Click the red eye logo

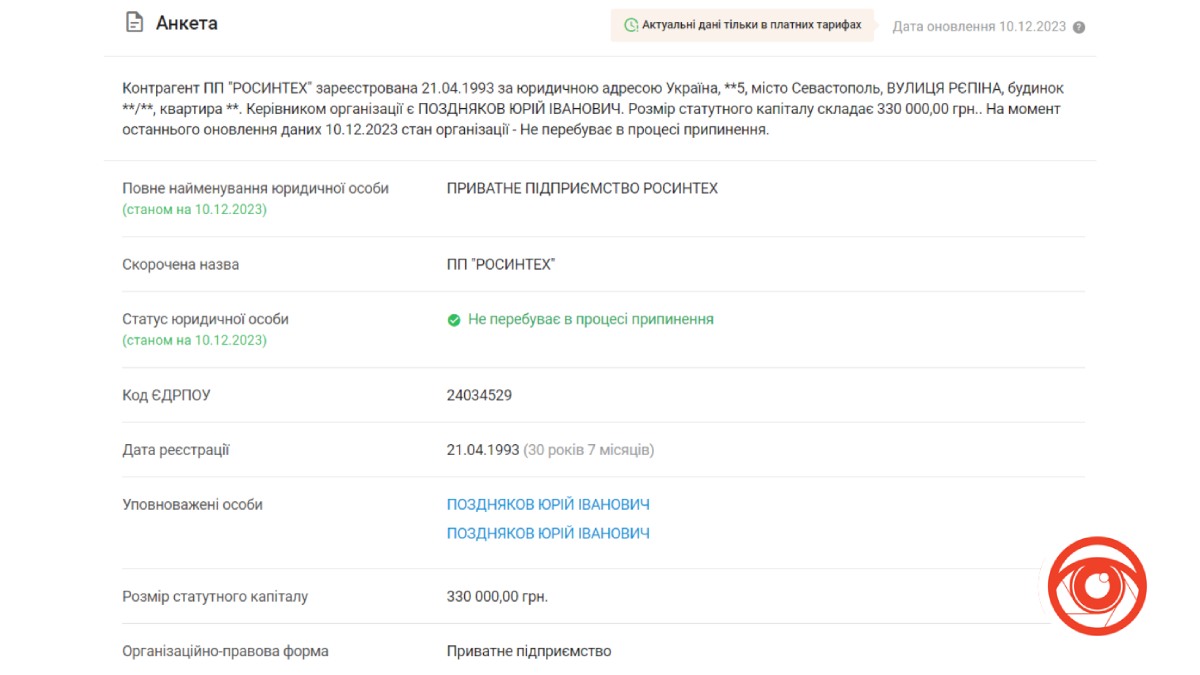(x=1096, y=587)
